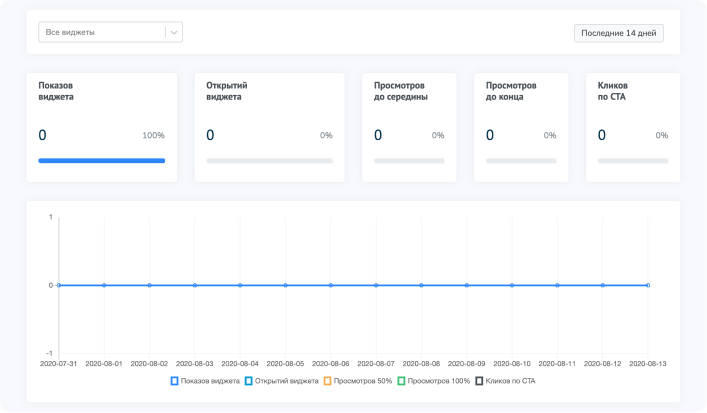Toggle the "Показов виджета" legend series
This screenshot has height=413, width=707.
tap(205, 381)
